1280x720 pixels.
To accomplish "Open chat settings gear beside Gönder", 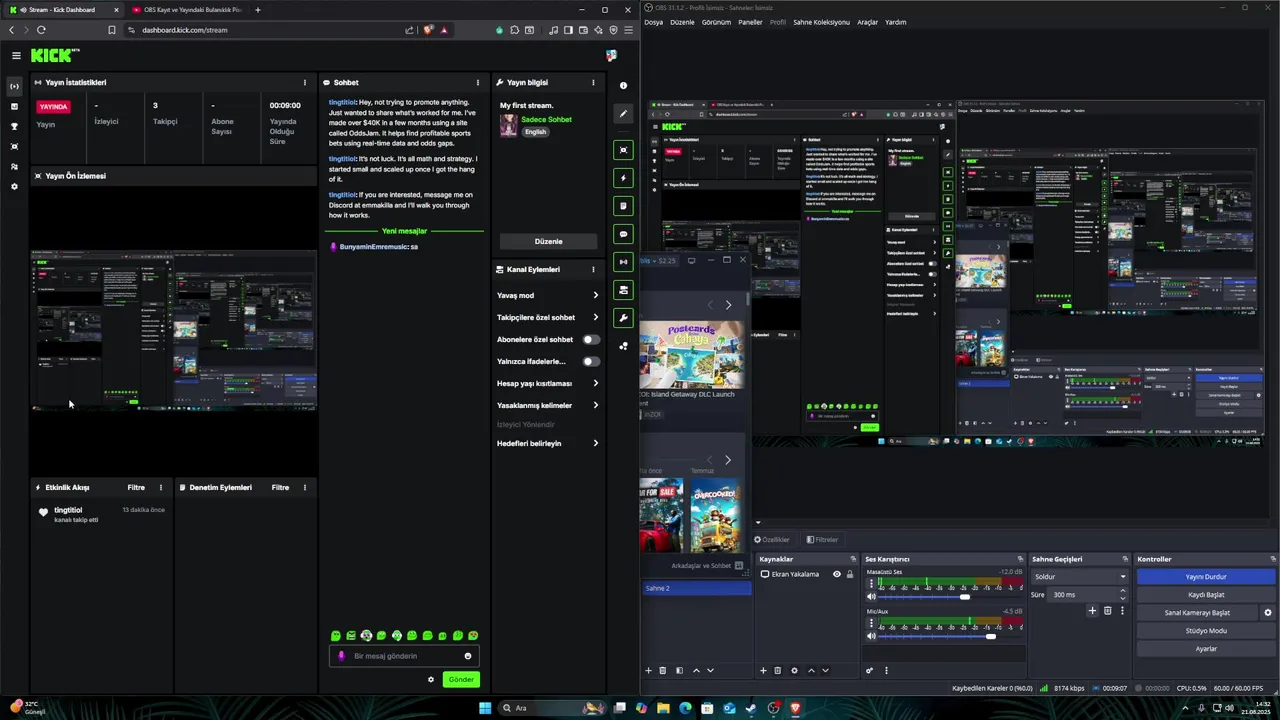I will coord(431,680).
